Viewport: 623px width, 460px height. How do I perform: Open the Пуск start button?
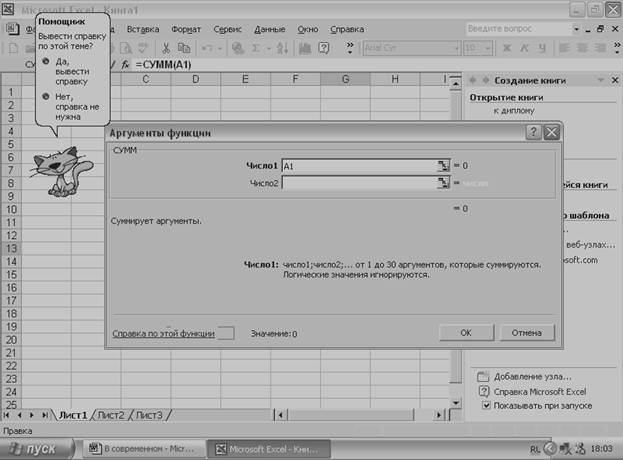point(37,449)
